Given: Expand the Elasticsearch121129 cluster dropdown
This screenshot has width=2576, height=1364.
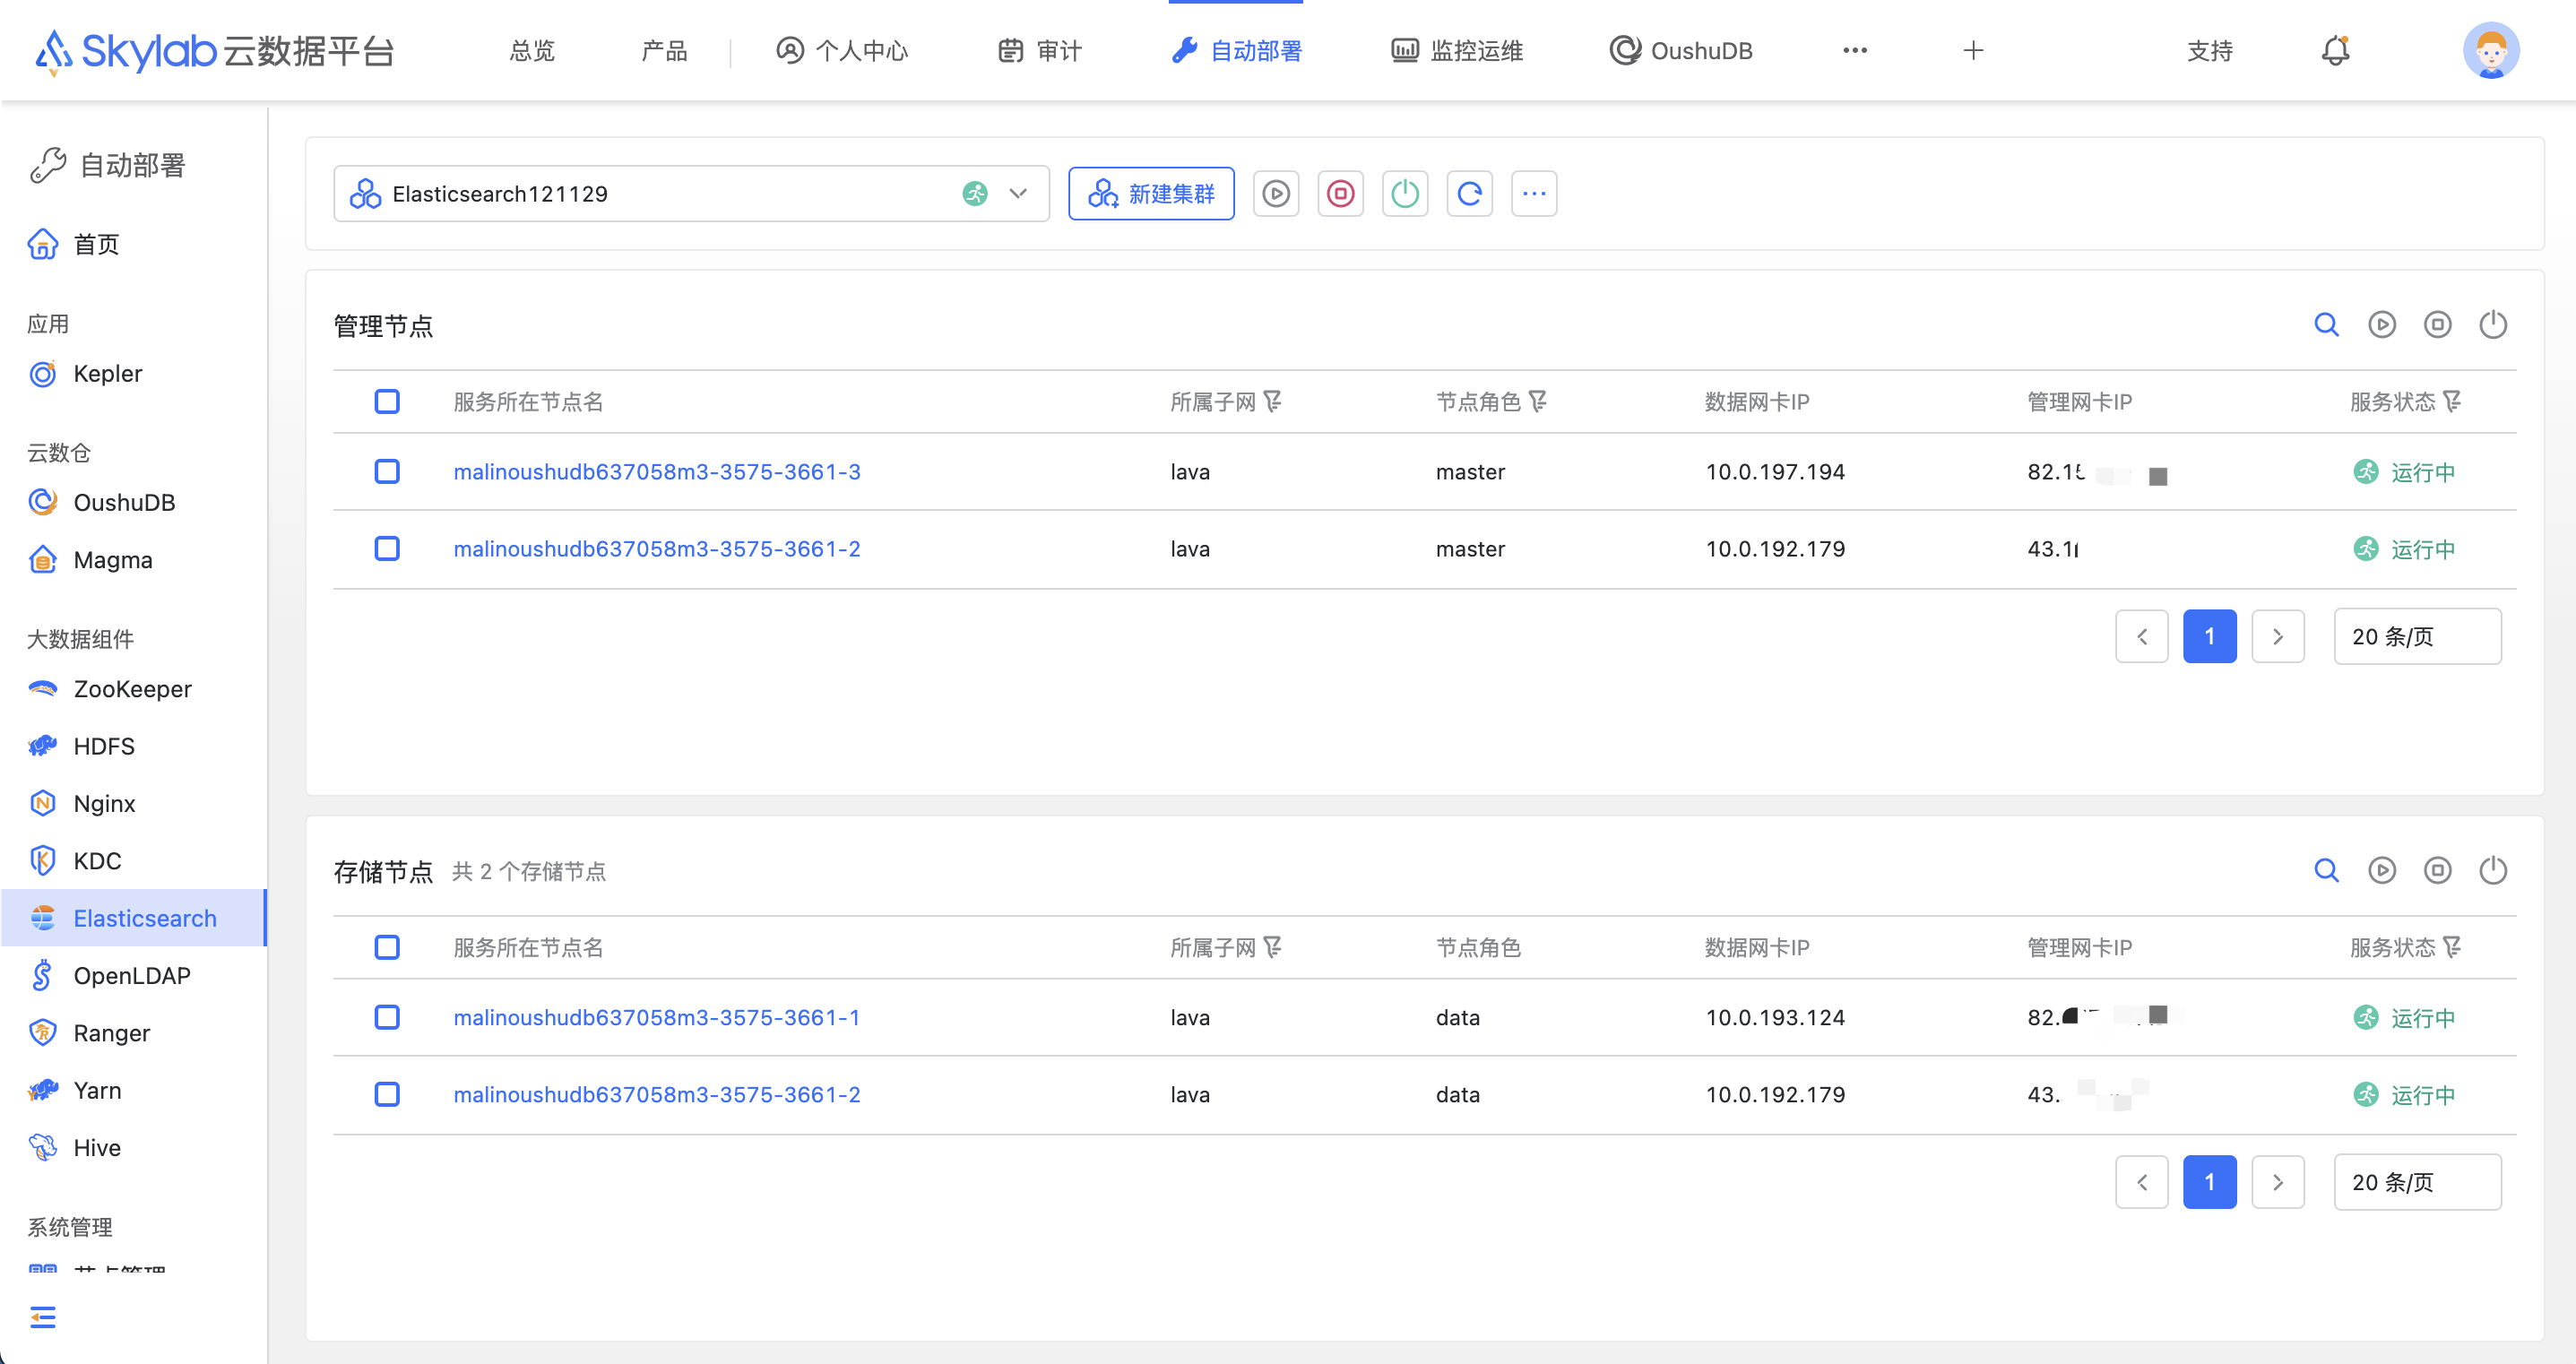Looking at the screenshot, I should pos(691,193).
